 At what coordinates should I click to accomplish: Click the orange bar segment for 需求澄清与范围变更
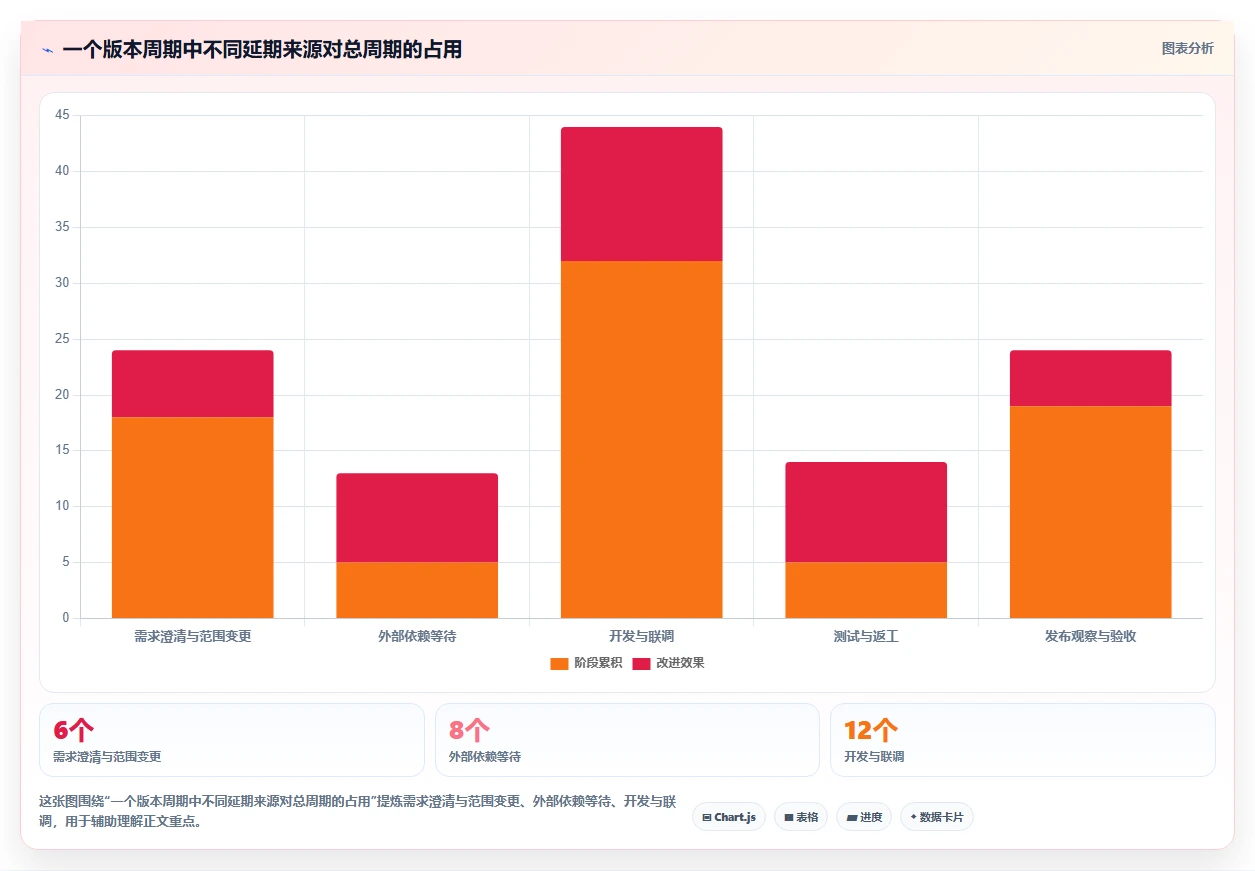pos(193,517)
